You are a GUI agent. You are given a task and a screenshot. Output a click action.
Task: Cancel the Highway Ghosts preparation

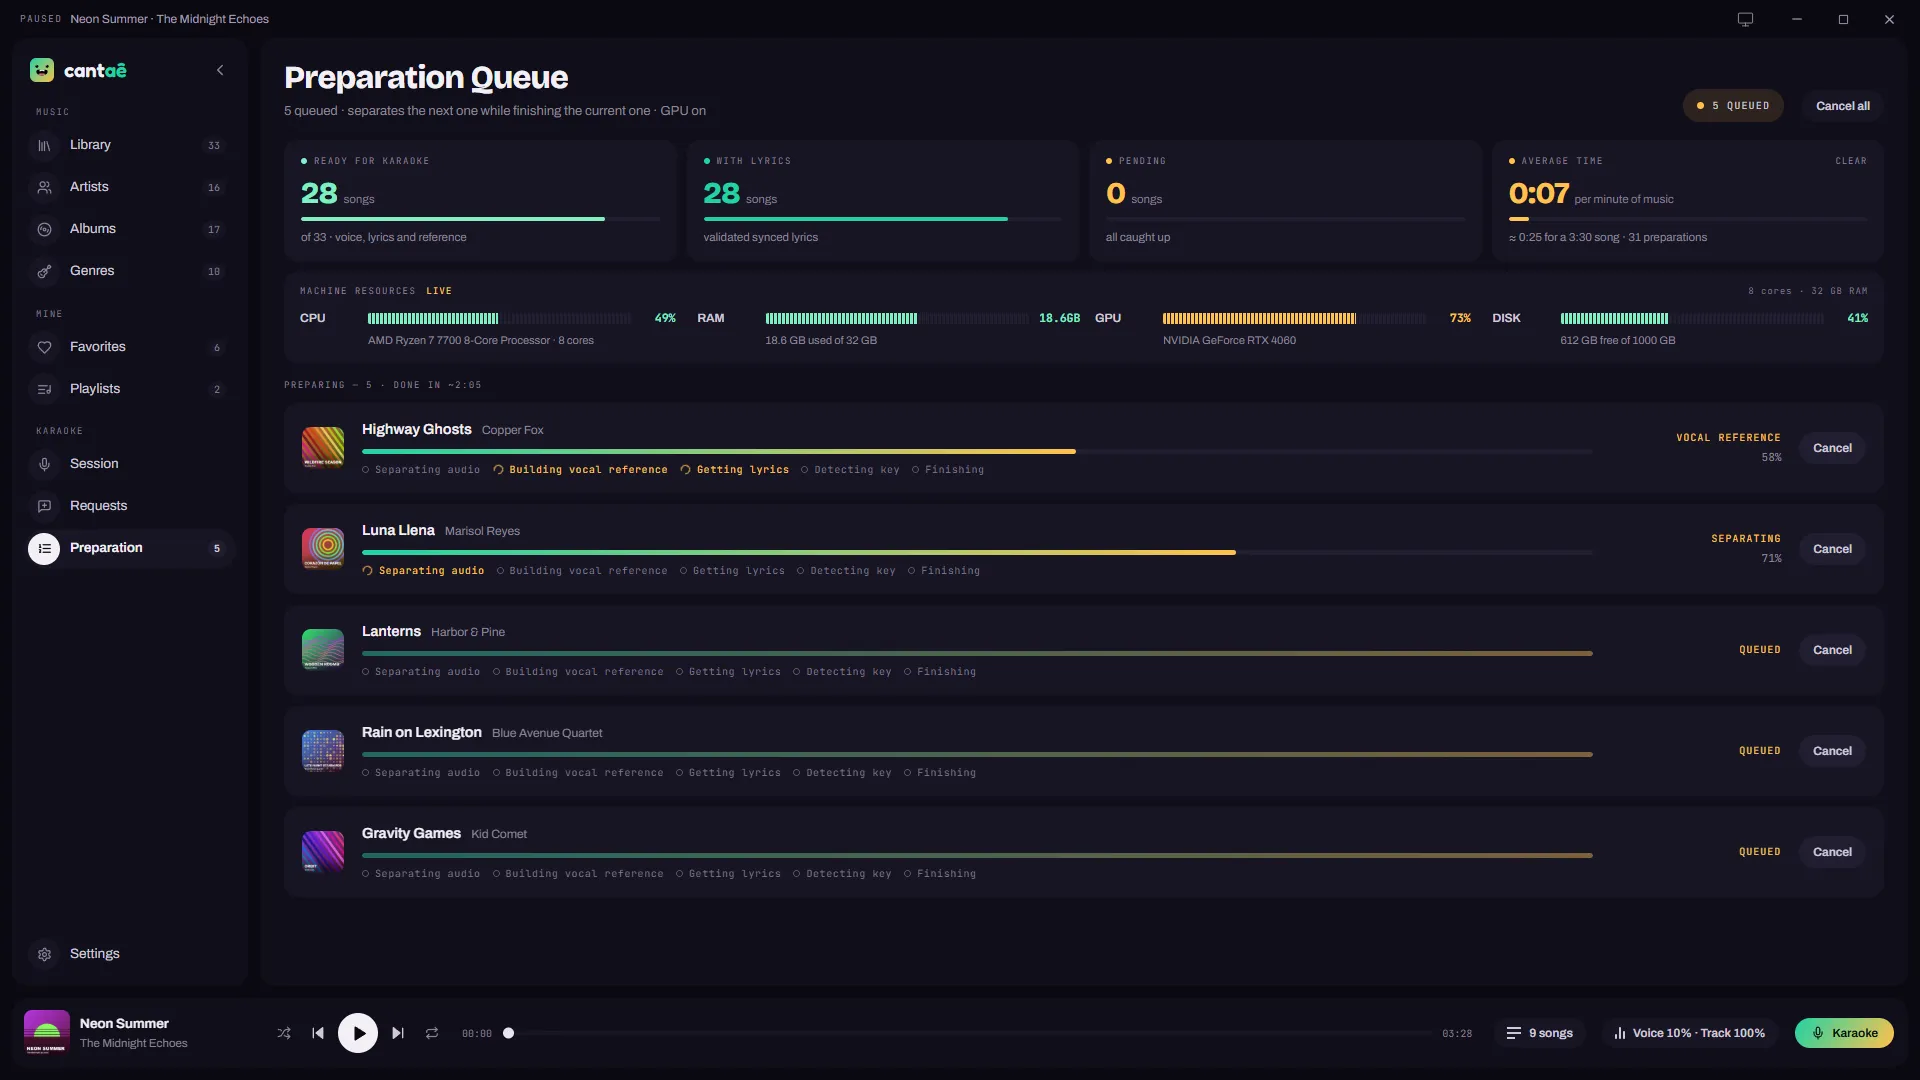1832,448
